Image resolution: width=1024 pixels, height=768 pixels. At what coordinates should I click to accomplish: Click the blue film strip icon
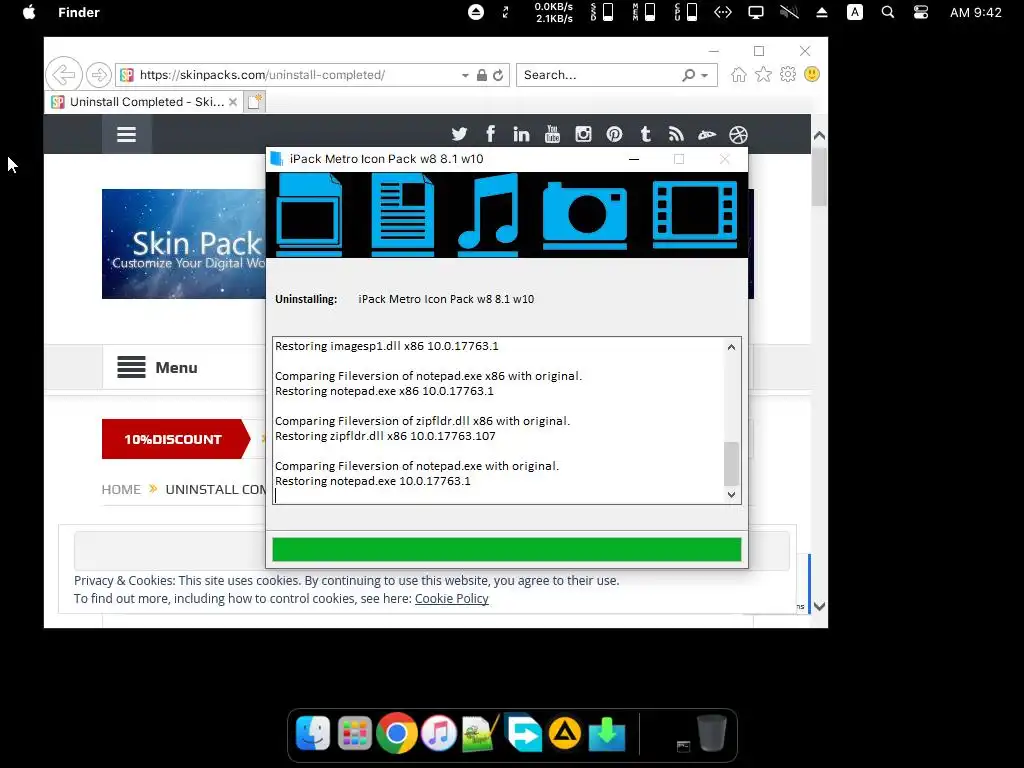point(695,215)
